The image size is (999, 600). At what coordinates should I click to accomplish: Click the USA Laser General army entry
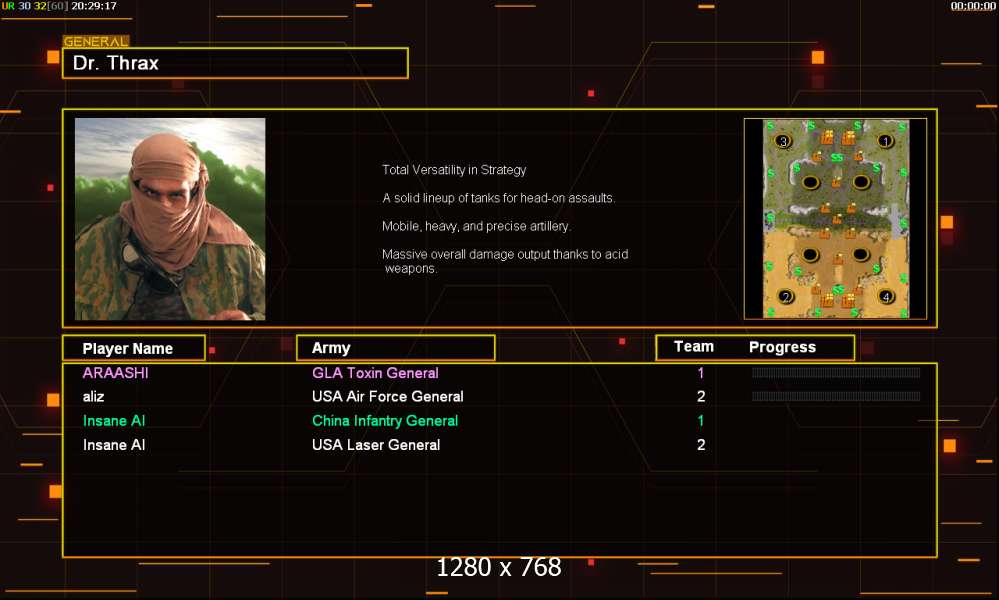point(376,445)
